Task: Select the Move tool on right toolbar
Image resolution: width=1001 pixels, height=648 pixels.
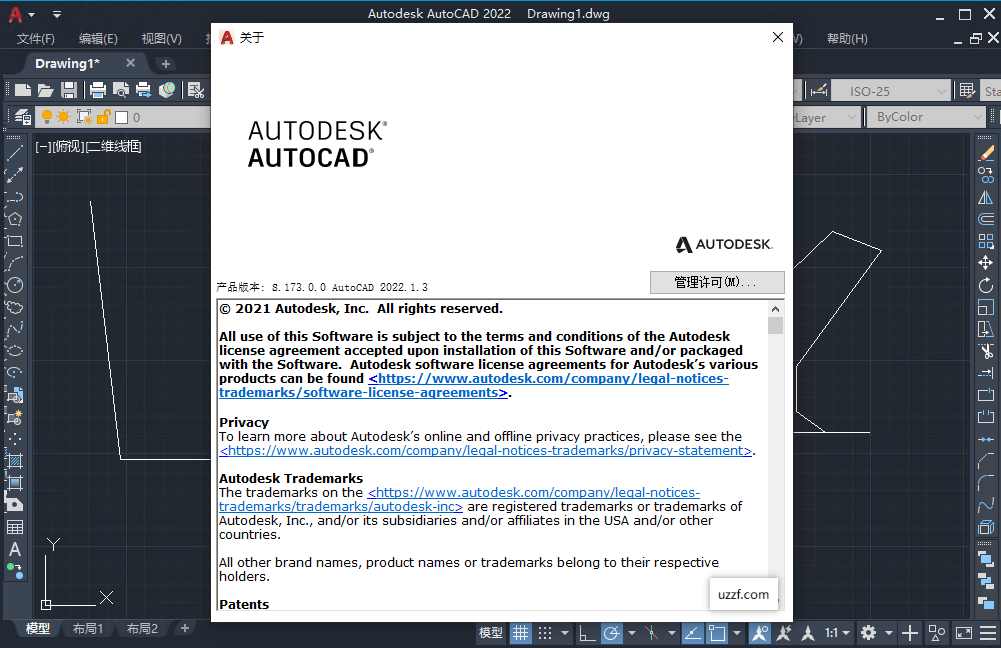Action: 986,263
